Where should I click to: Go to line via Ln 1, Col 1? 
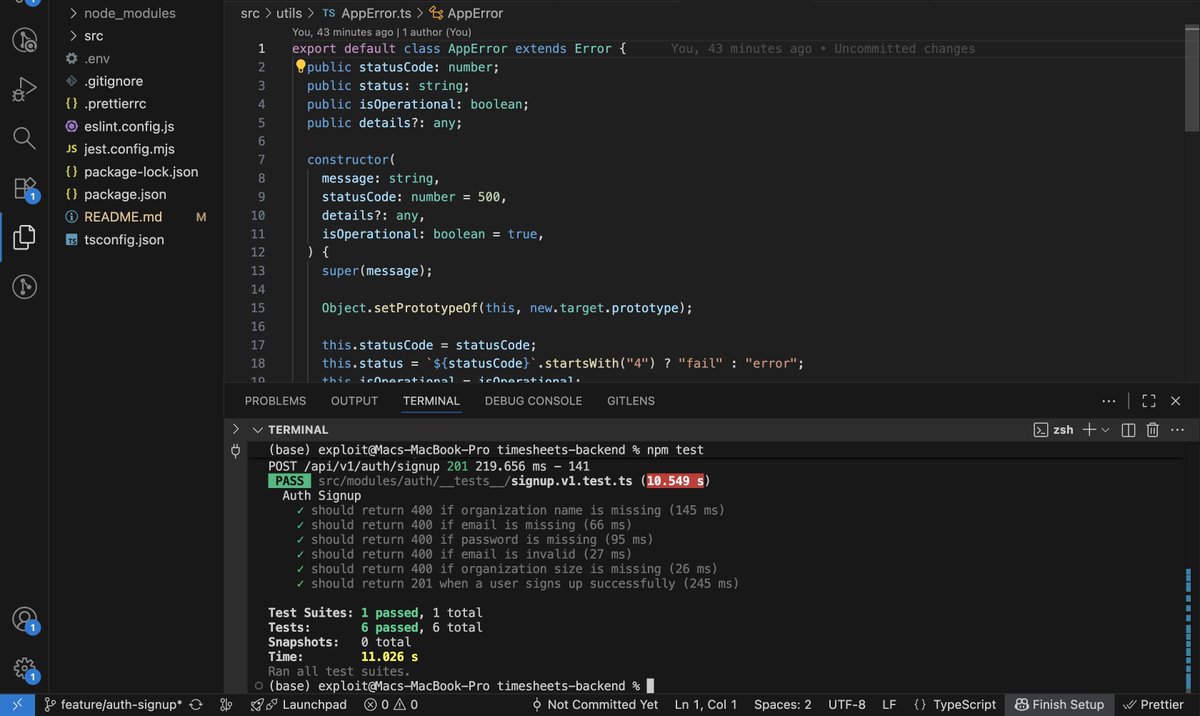[706, 704]
